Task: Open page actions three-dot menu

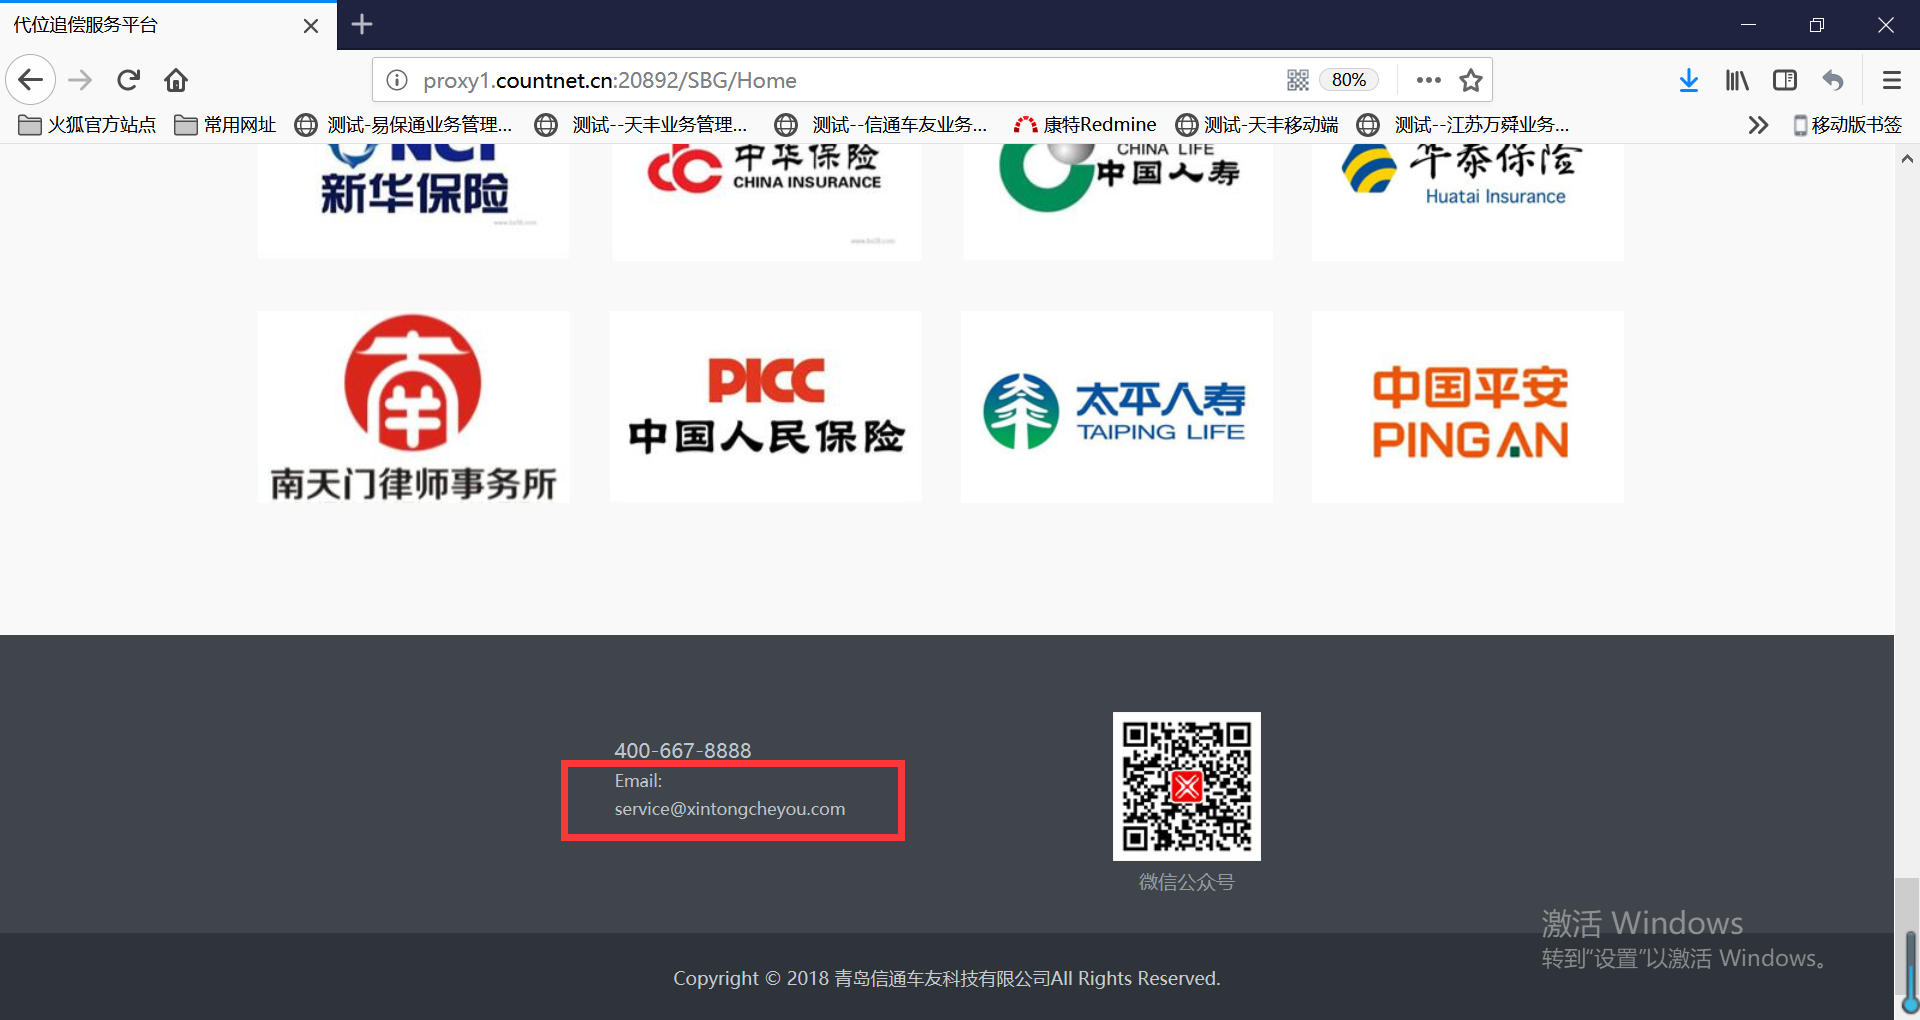Action: (1429, 80)
